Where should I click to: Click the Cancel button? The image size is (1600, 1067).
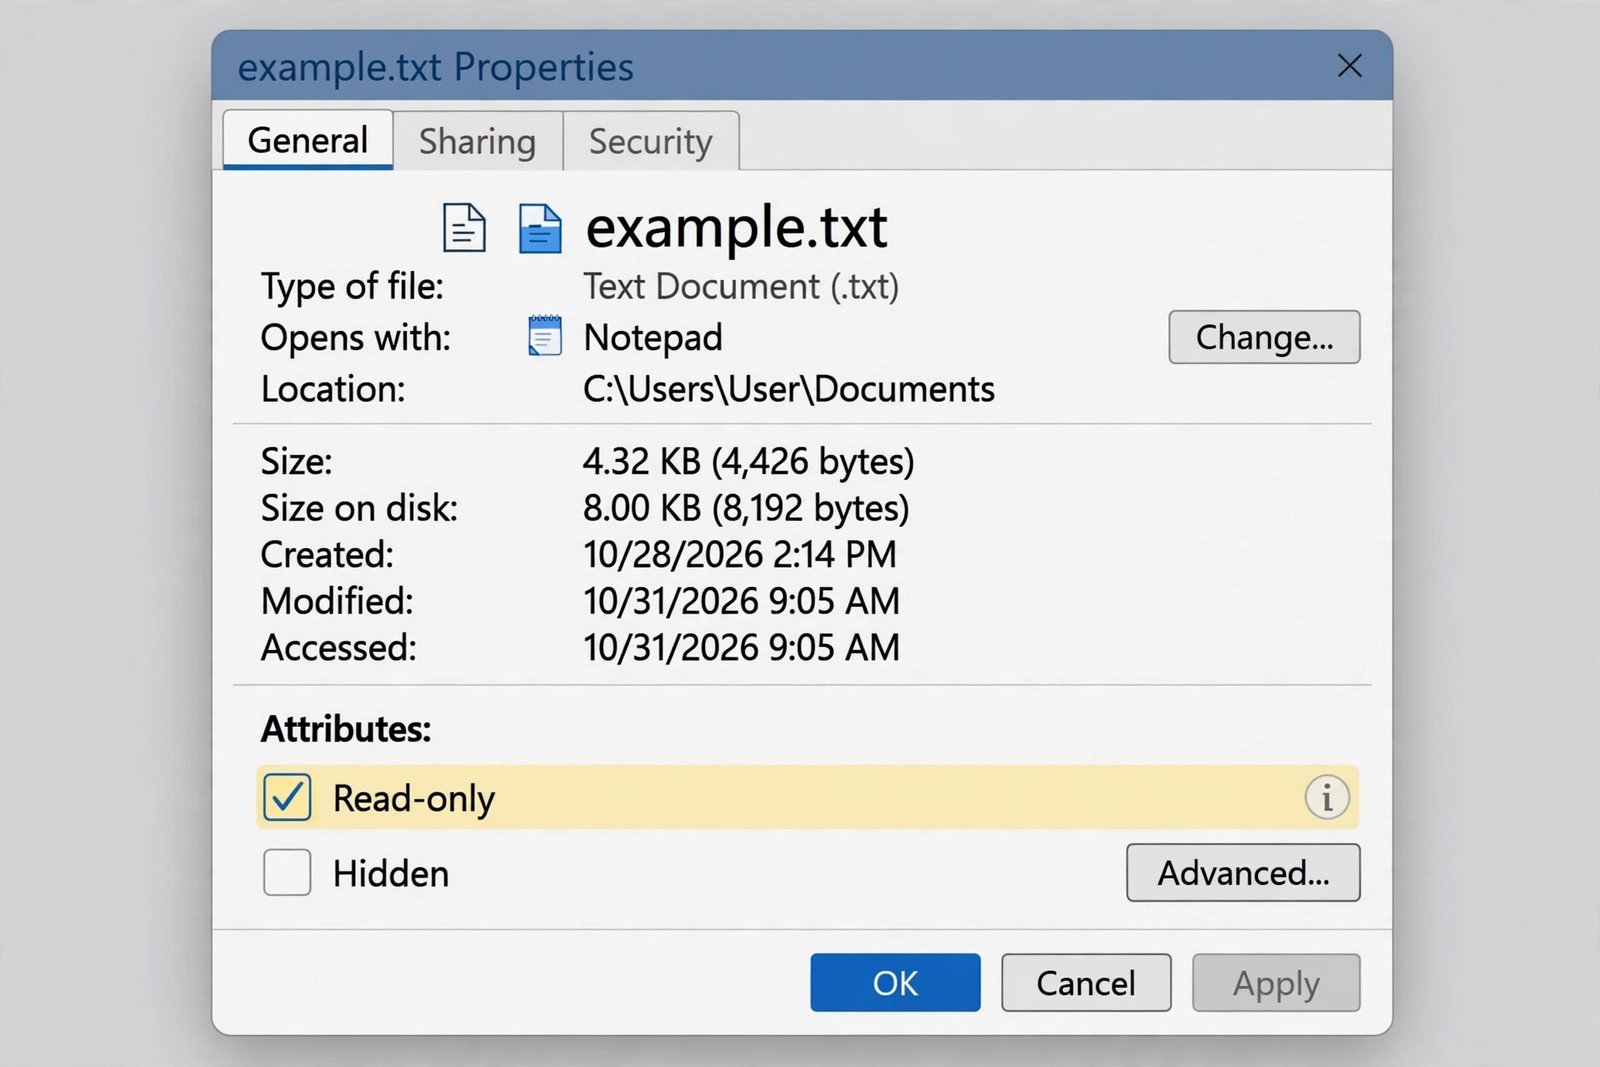pos(1086,983)
